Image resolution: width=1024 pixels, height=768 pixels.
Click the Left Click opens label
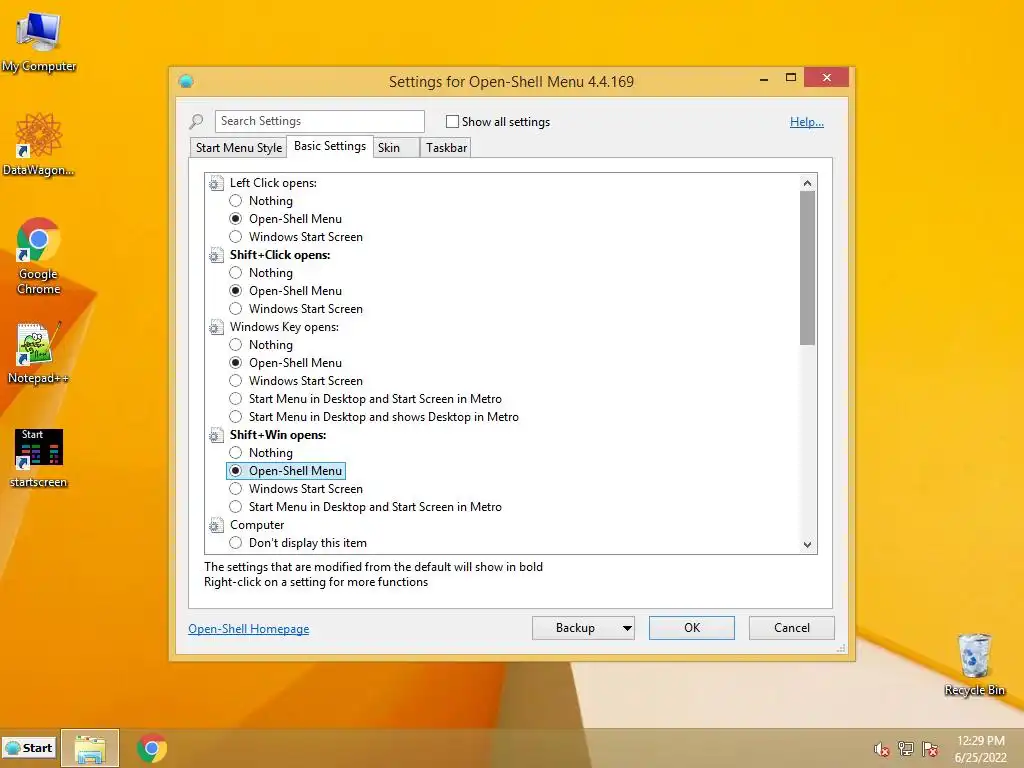click(273, 183)
